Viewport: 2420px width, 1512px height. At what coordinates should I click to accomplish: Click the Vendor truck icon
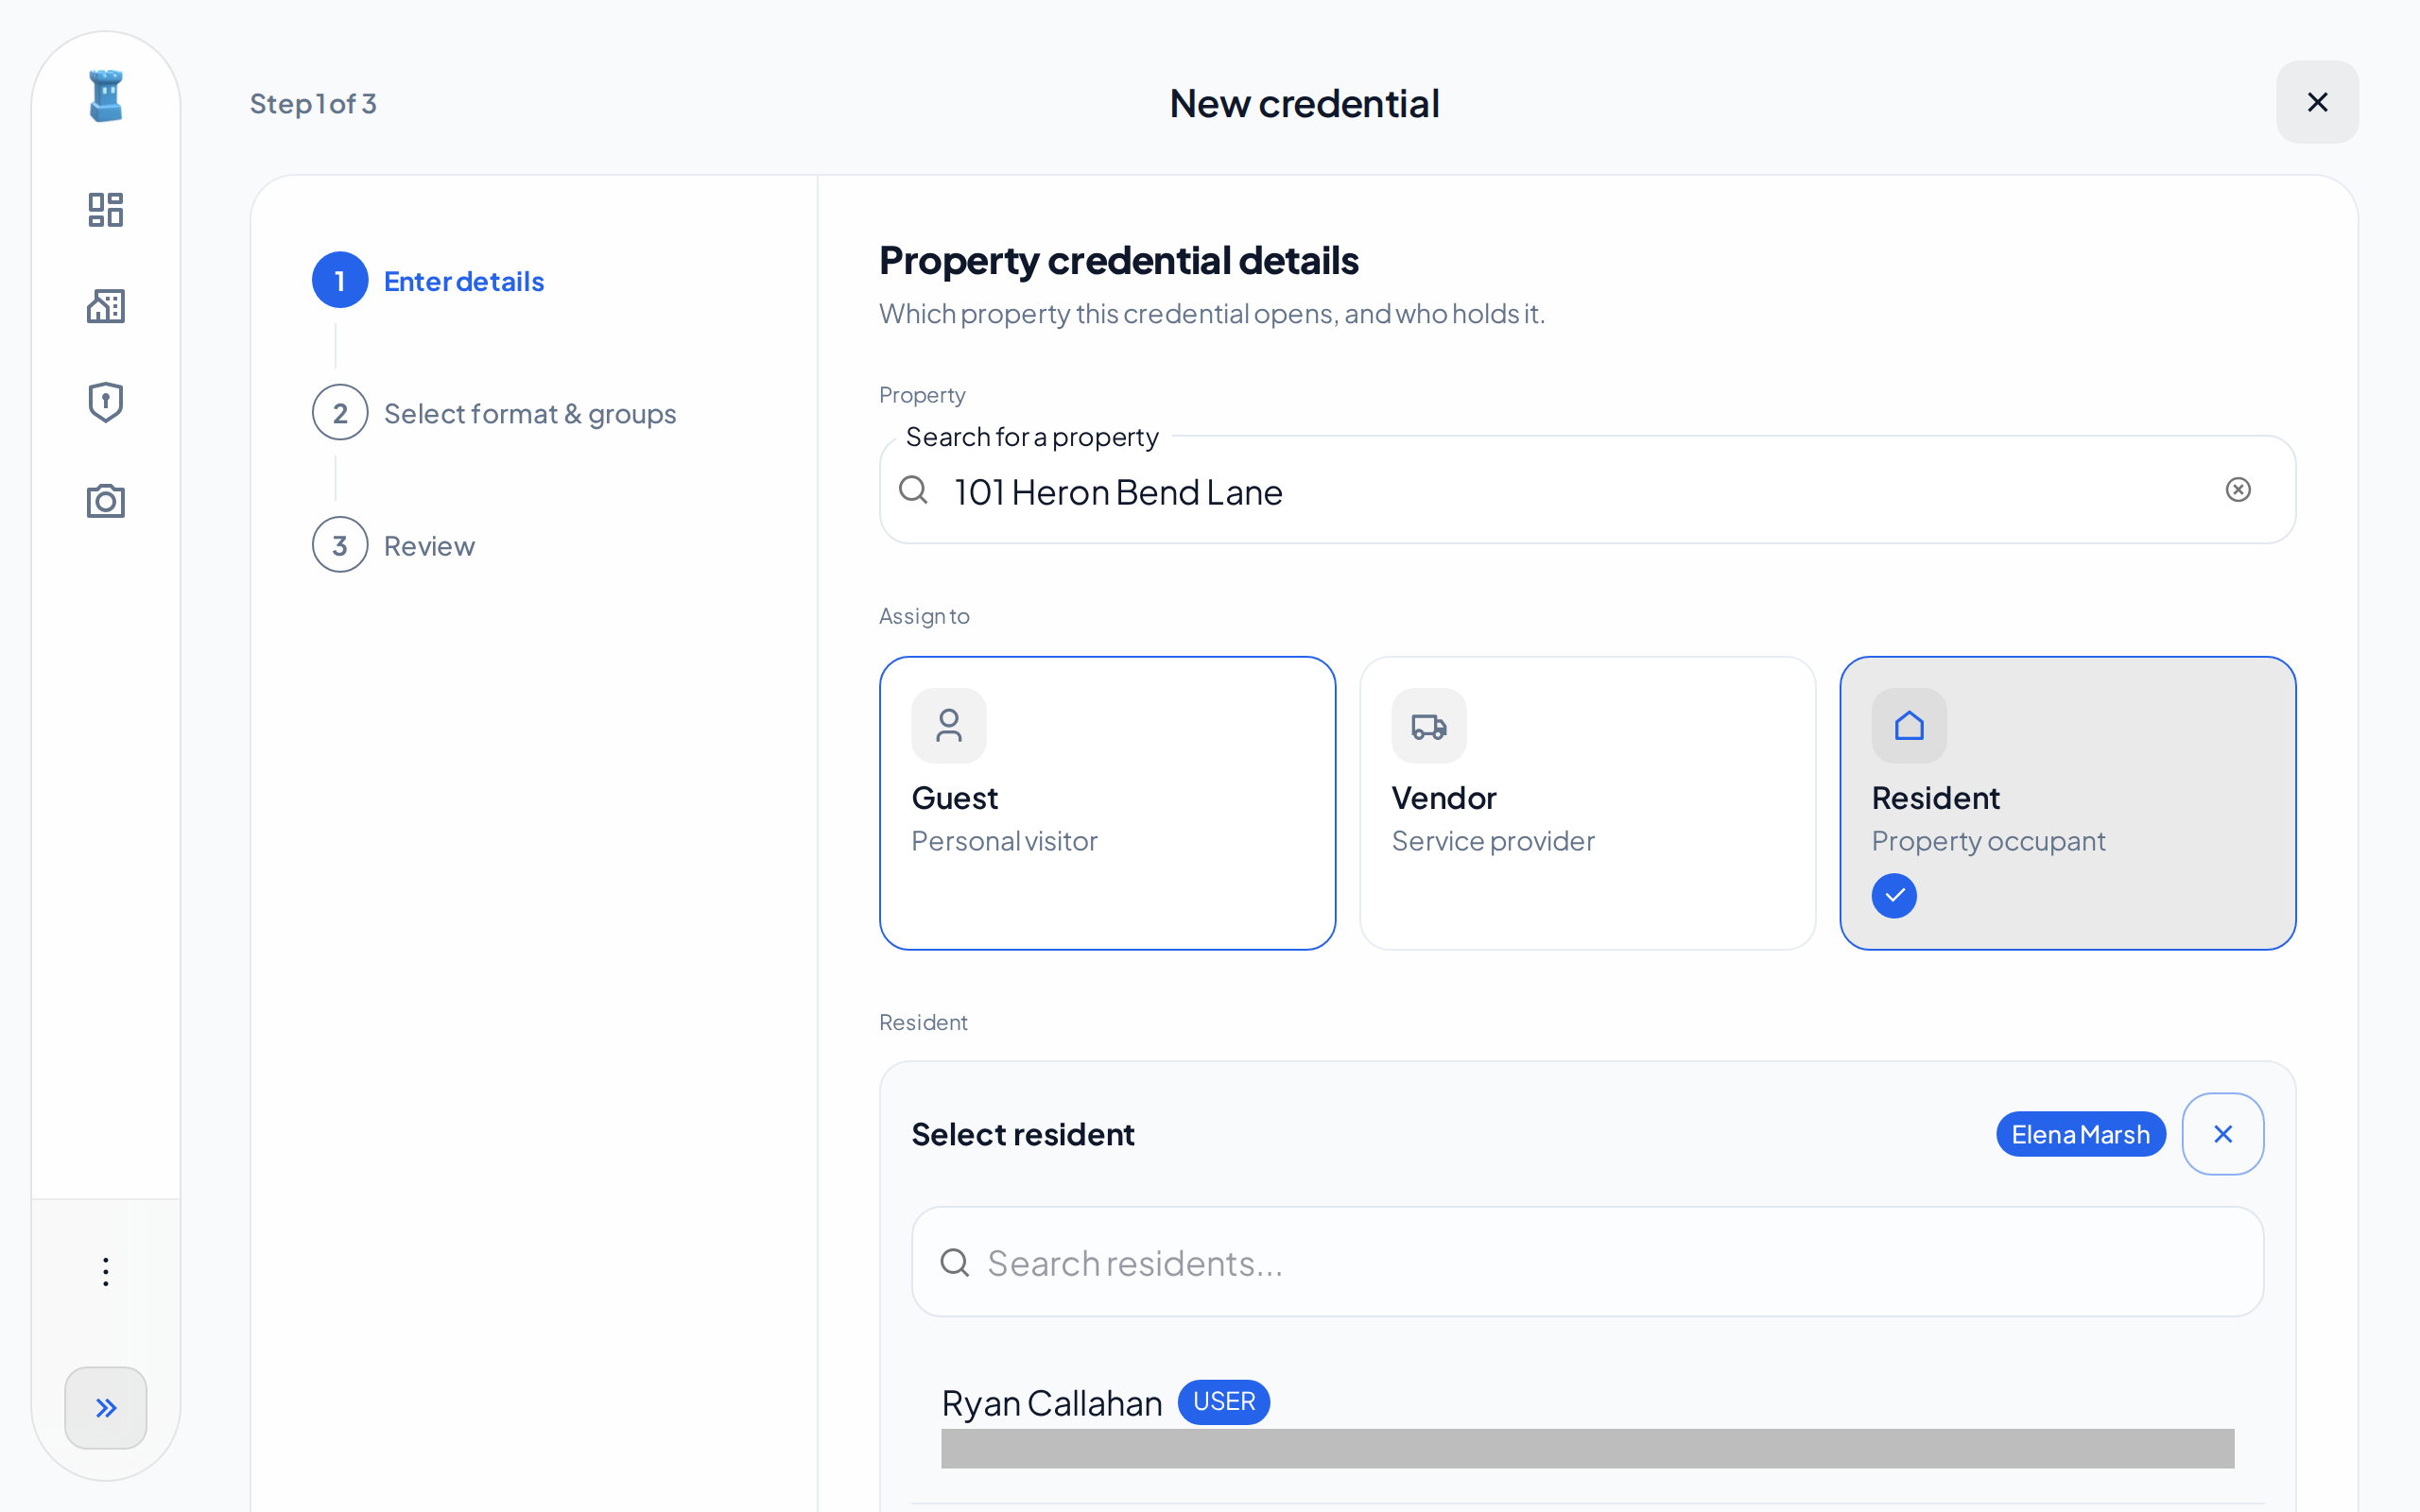pos(1429,726)
